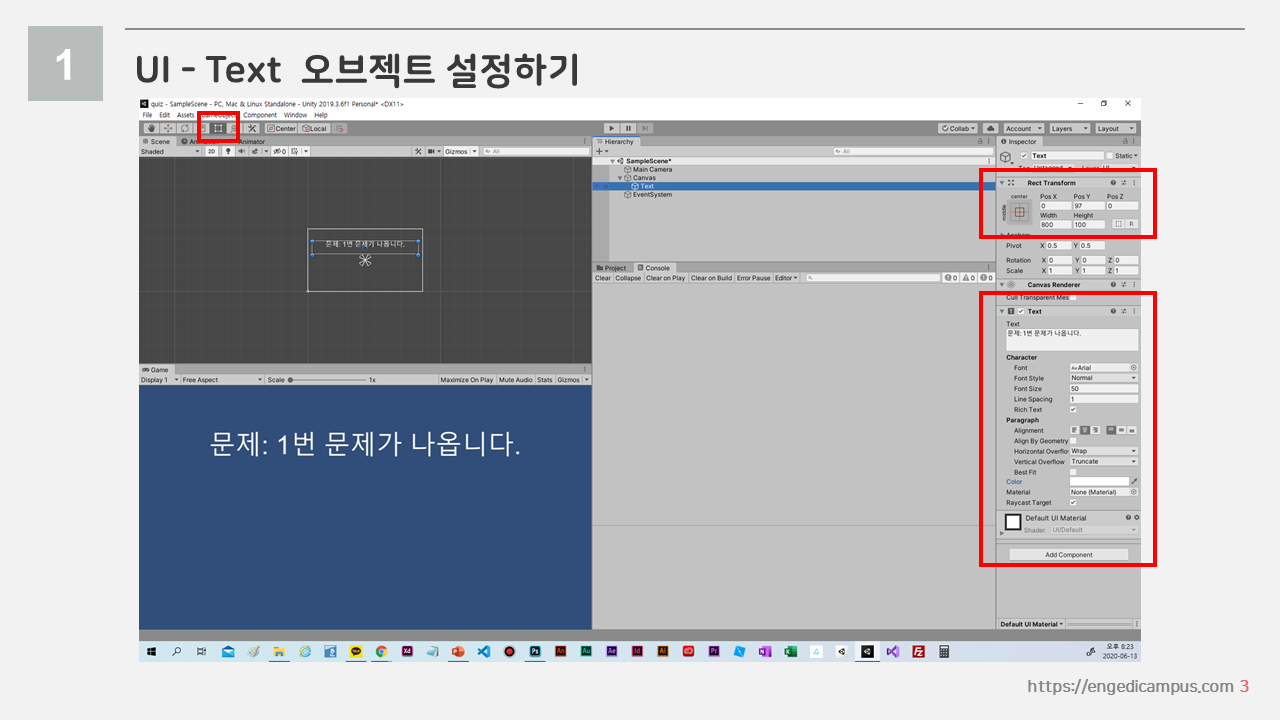
Task: Switch to the Scene tab
Action: pos(157,142)
